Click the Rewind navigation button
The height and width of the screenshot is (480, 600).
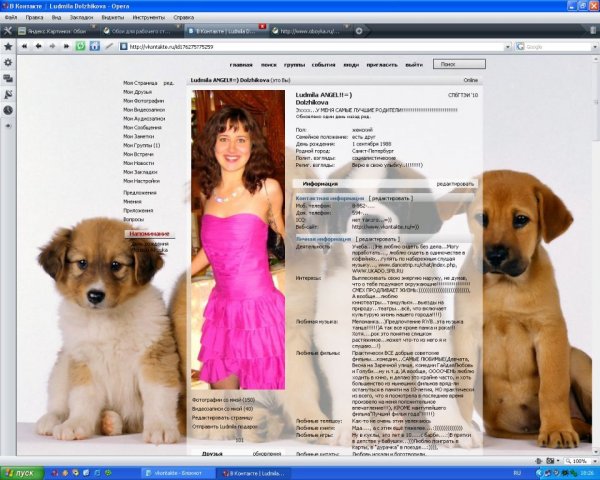click(x=24, y=46)
